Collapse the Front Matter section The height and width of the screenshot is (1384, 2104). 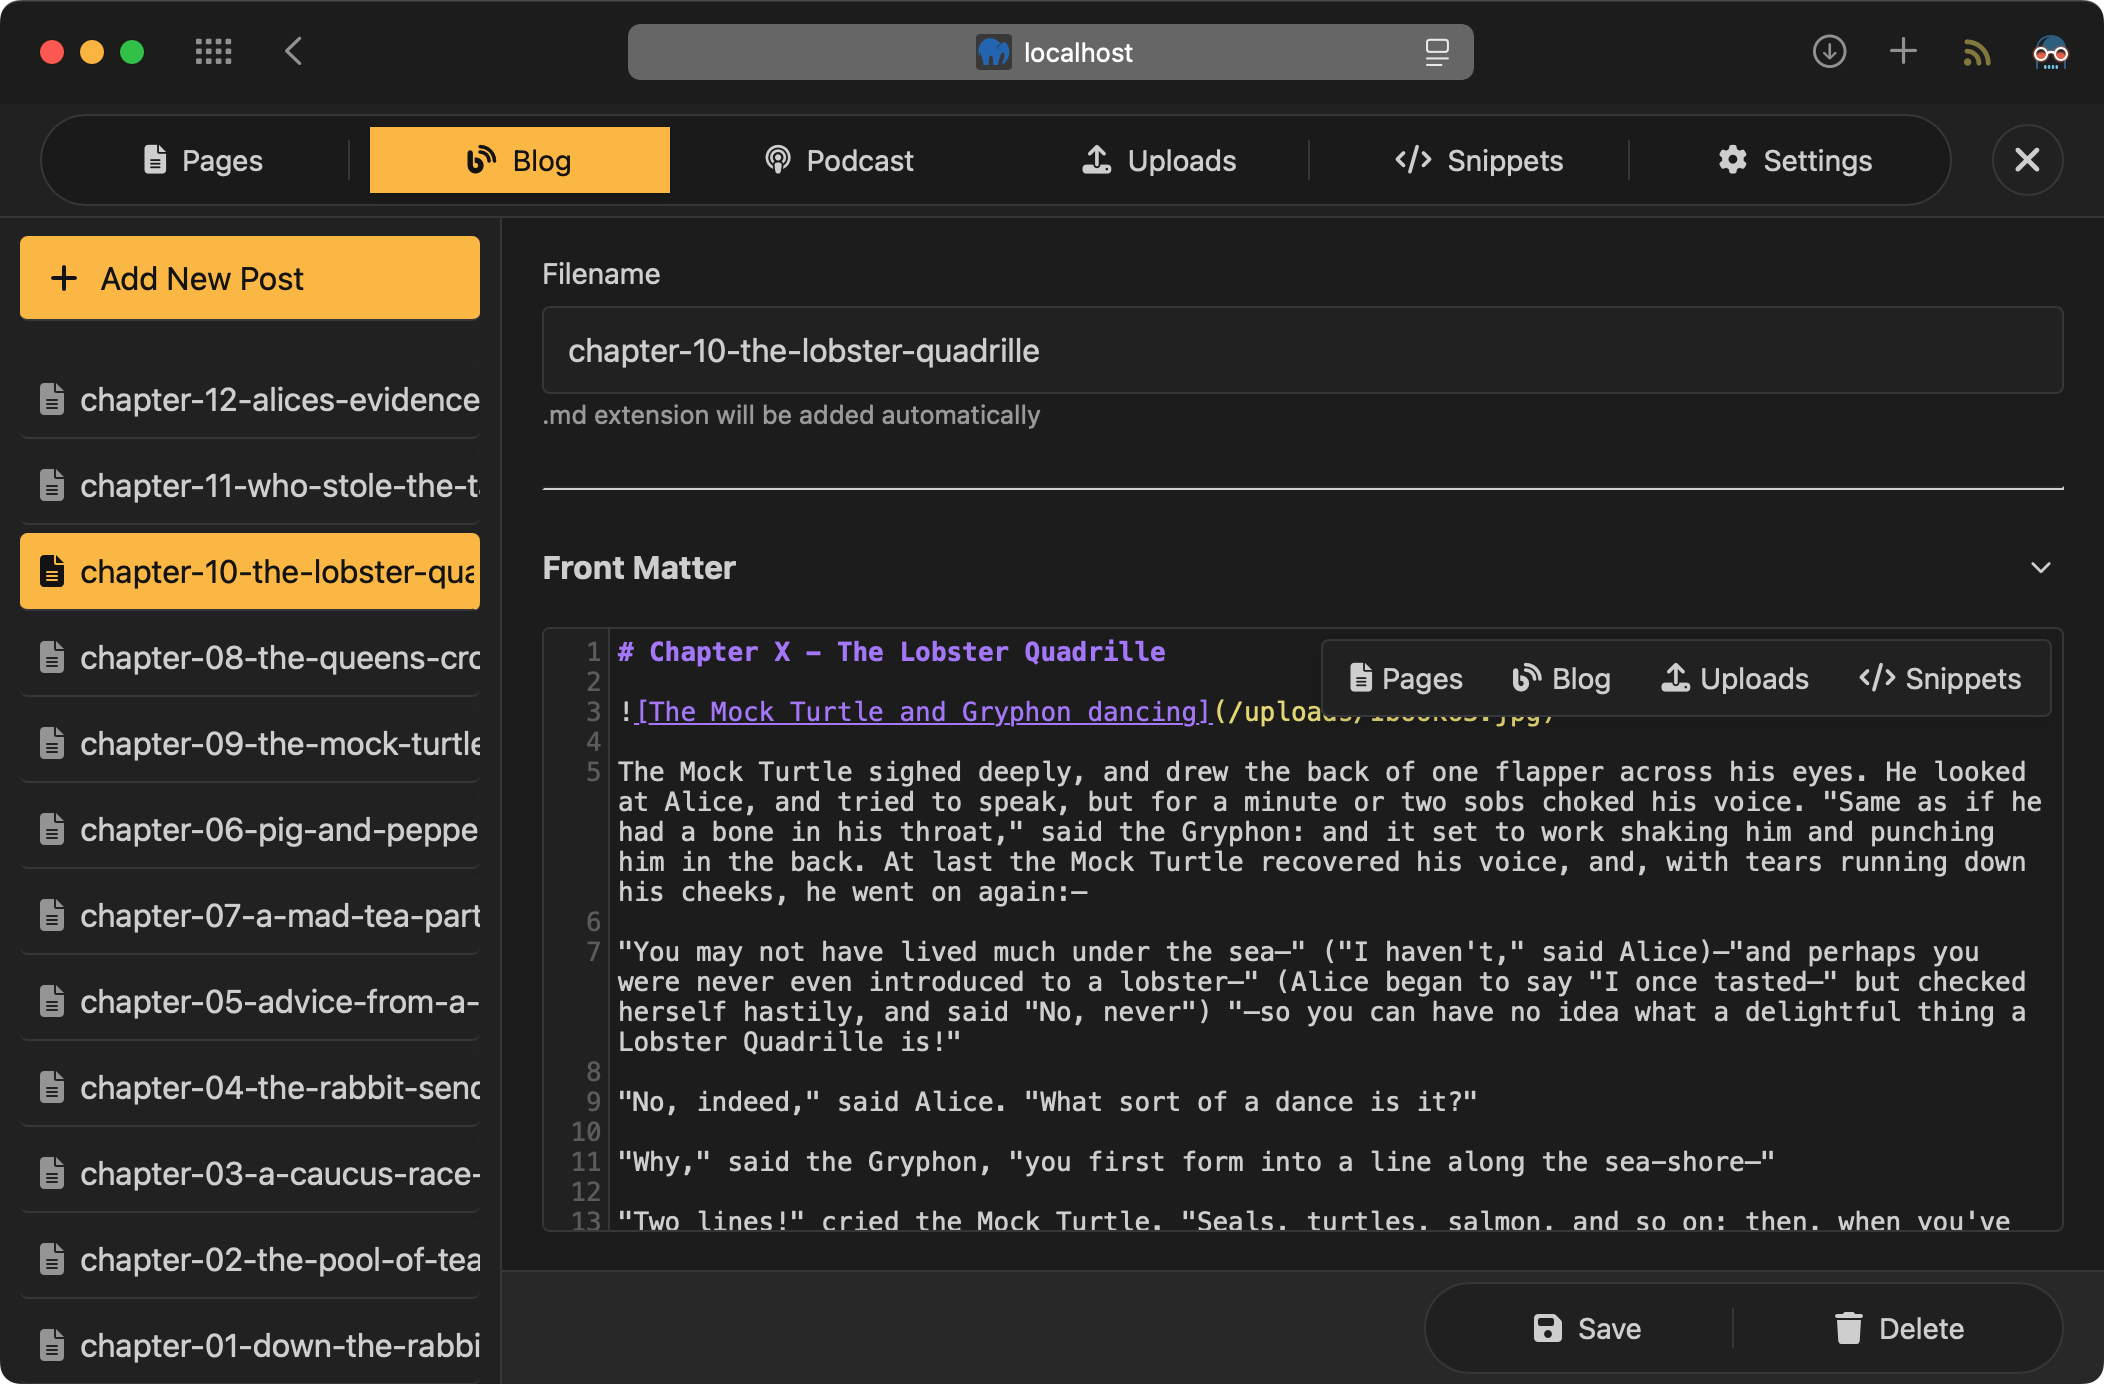2042,568
